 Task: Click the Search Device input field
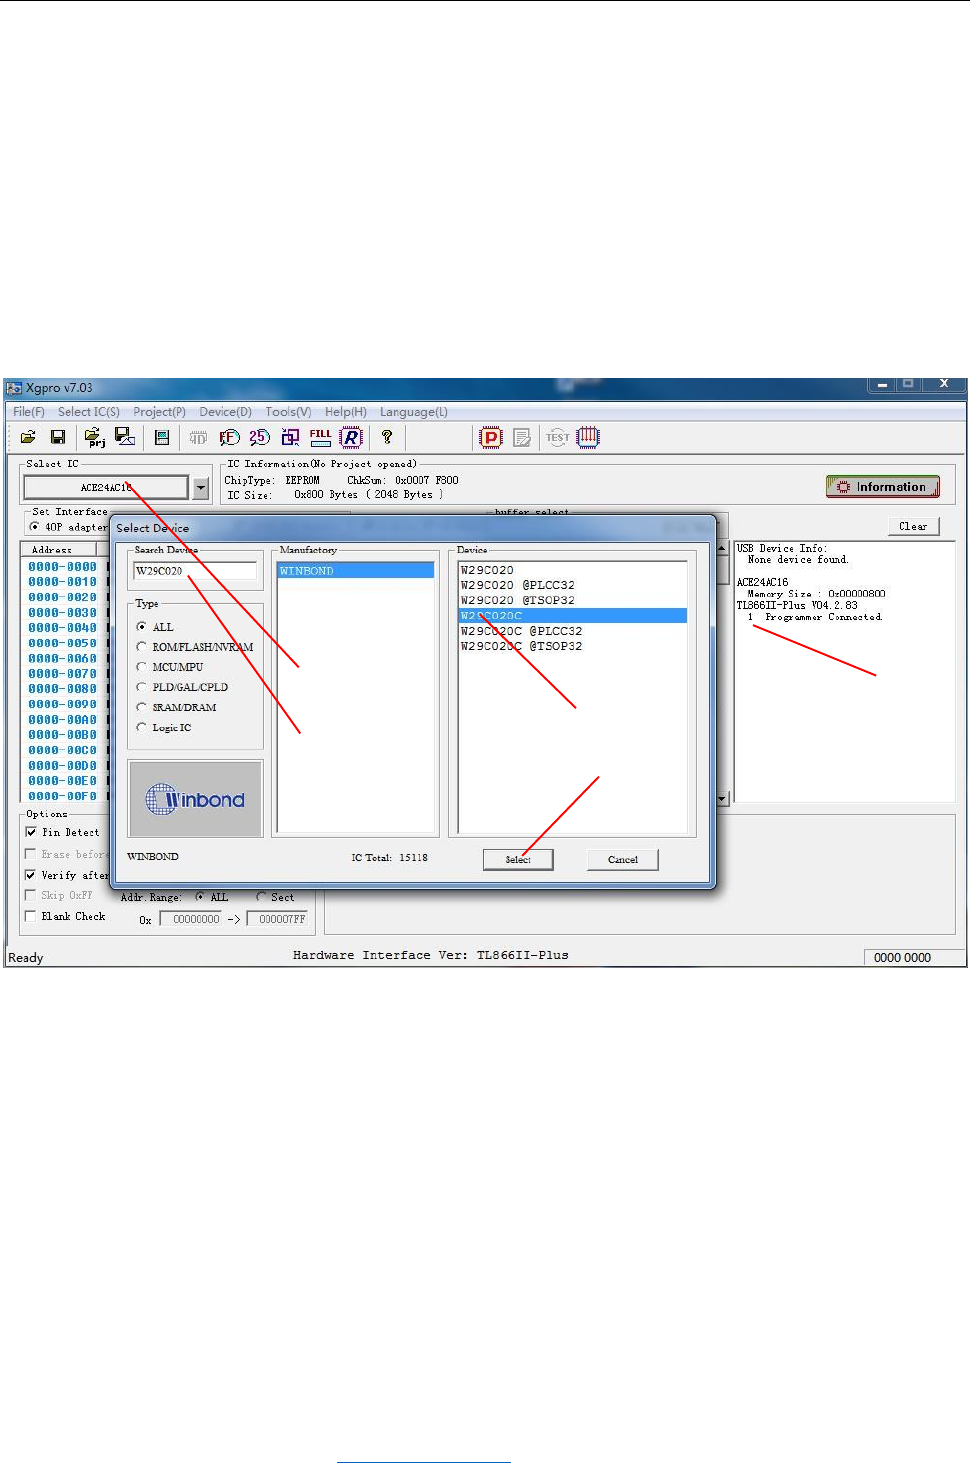[195, 571]
